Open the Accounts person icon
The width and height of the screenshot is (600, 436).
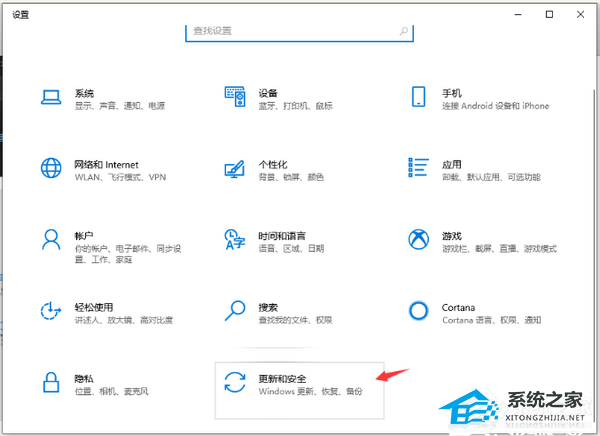51,240
